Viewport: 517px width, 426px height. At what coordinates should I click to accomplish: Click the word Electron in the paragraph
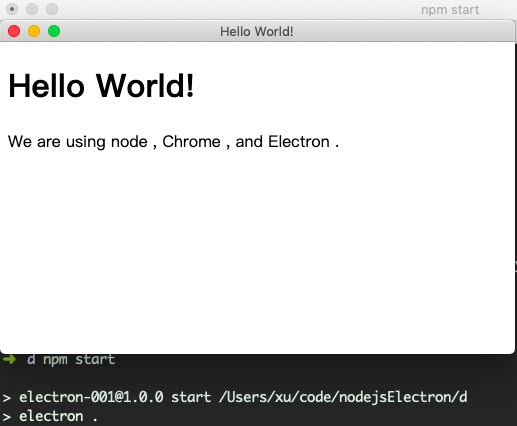tap(299, 142)
